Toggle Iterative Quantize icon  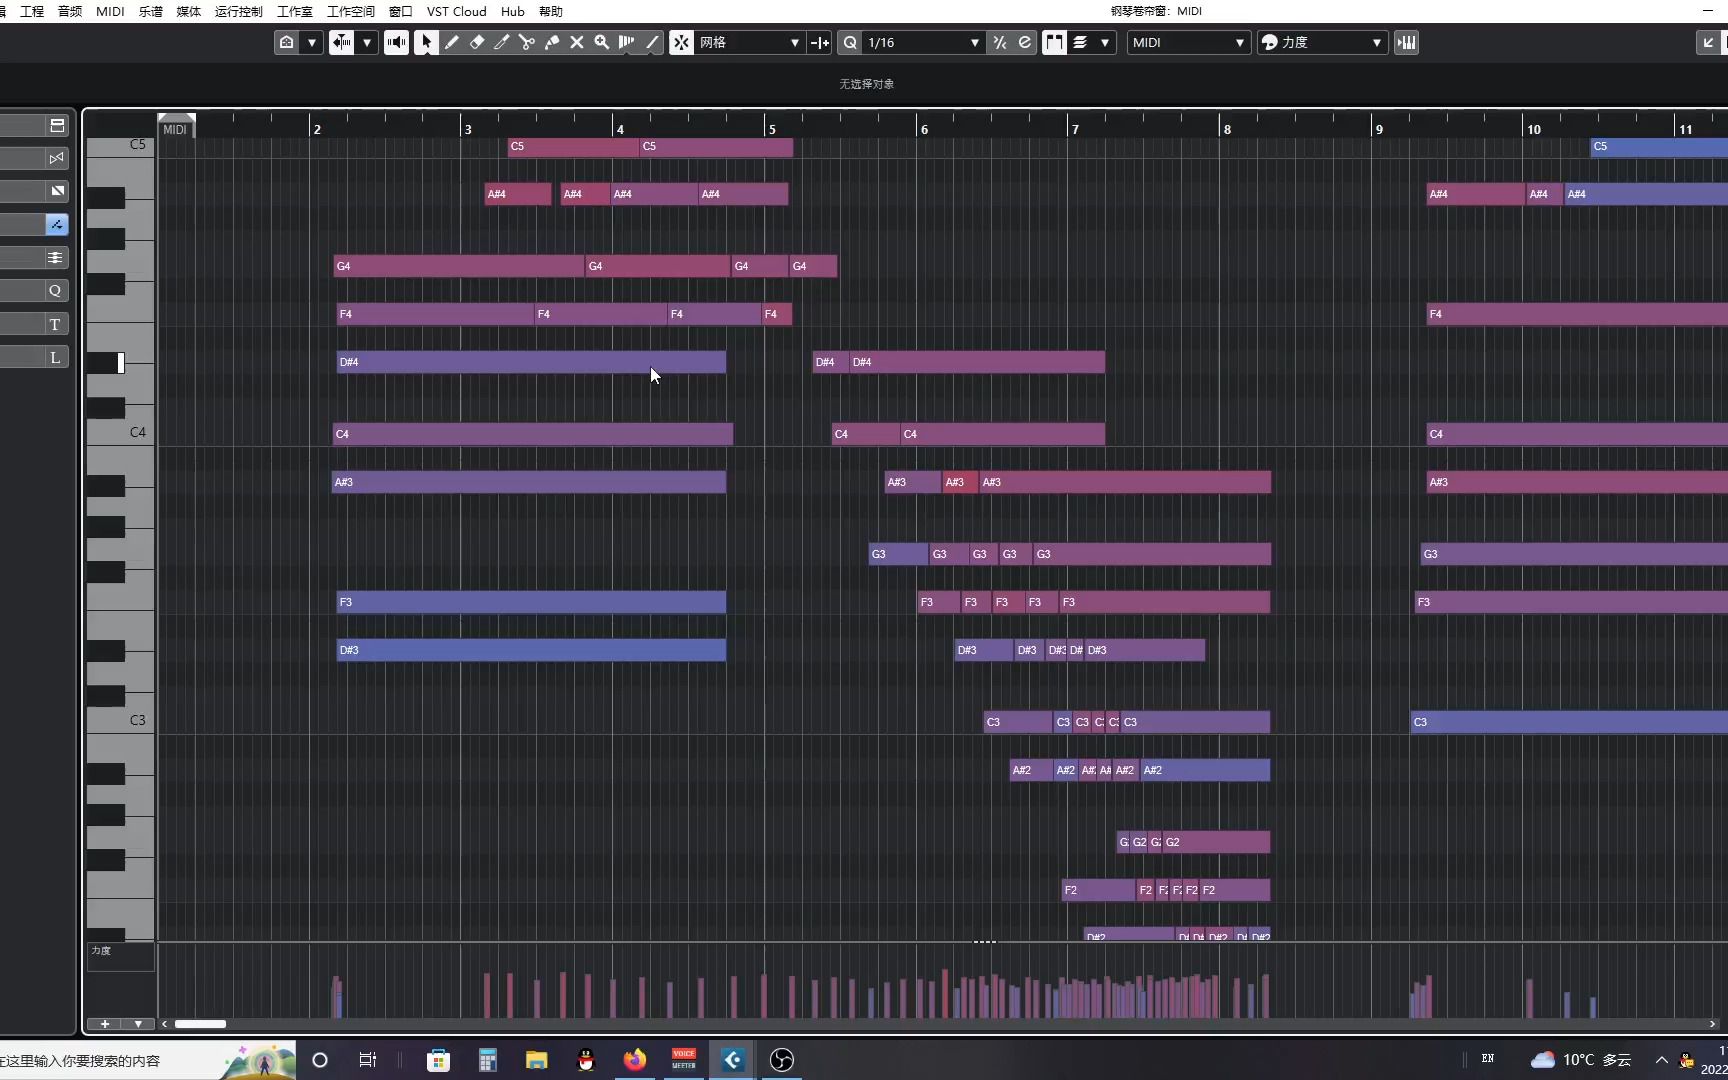[x=999, y=42]
